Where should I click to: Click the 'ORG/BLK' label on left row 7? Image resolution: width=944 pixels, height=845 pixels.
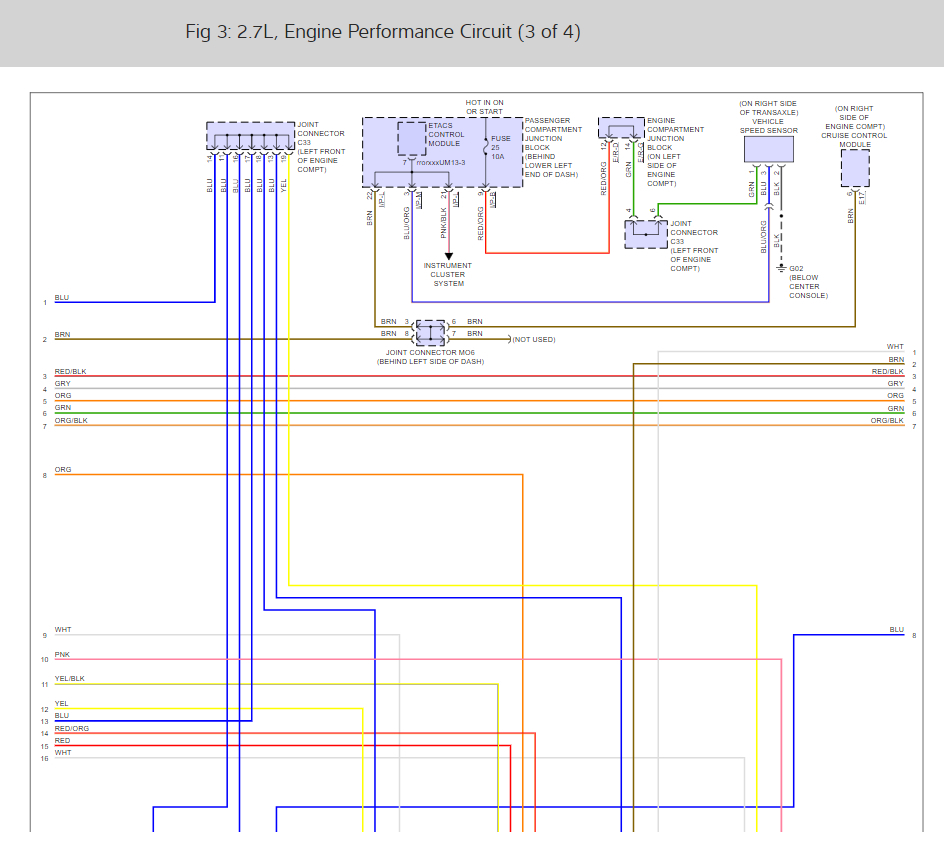(x=71, y=420)
